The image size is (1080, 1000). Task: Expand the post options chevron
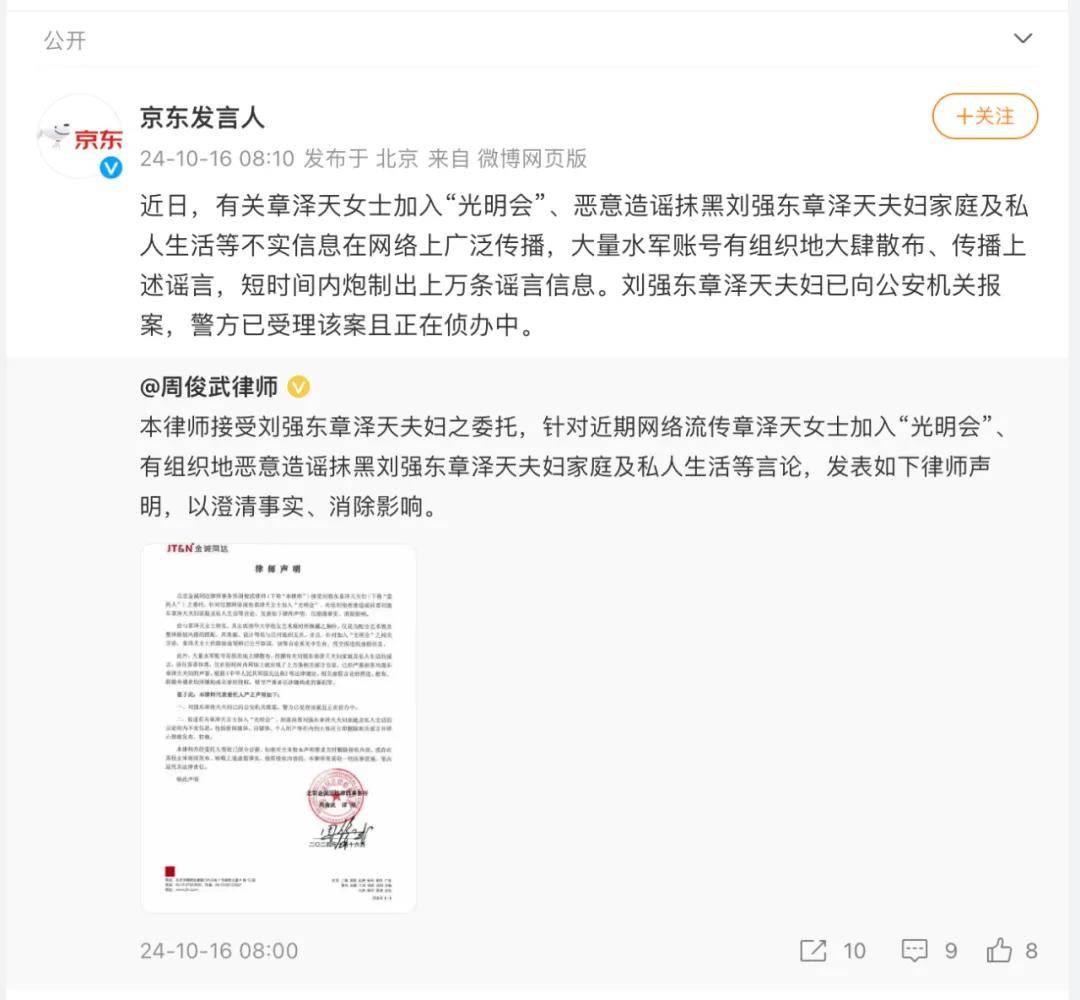1023,38
